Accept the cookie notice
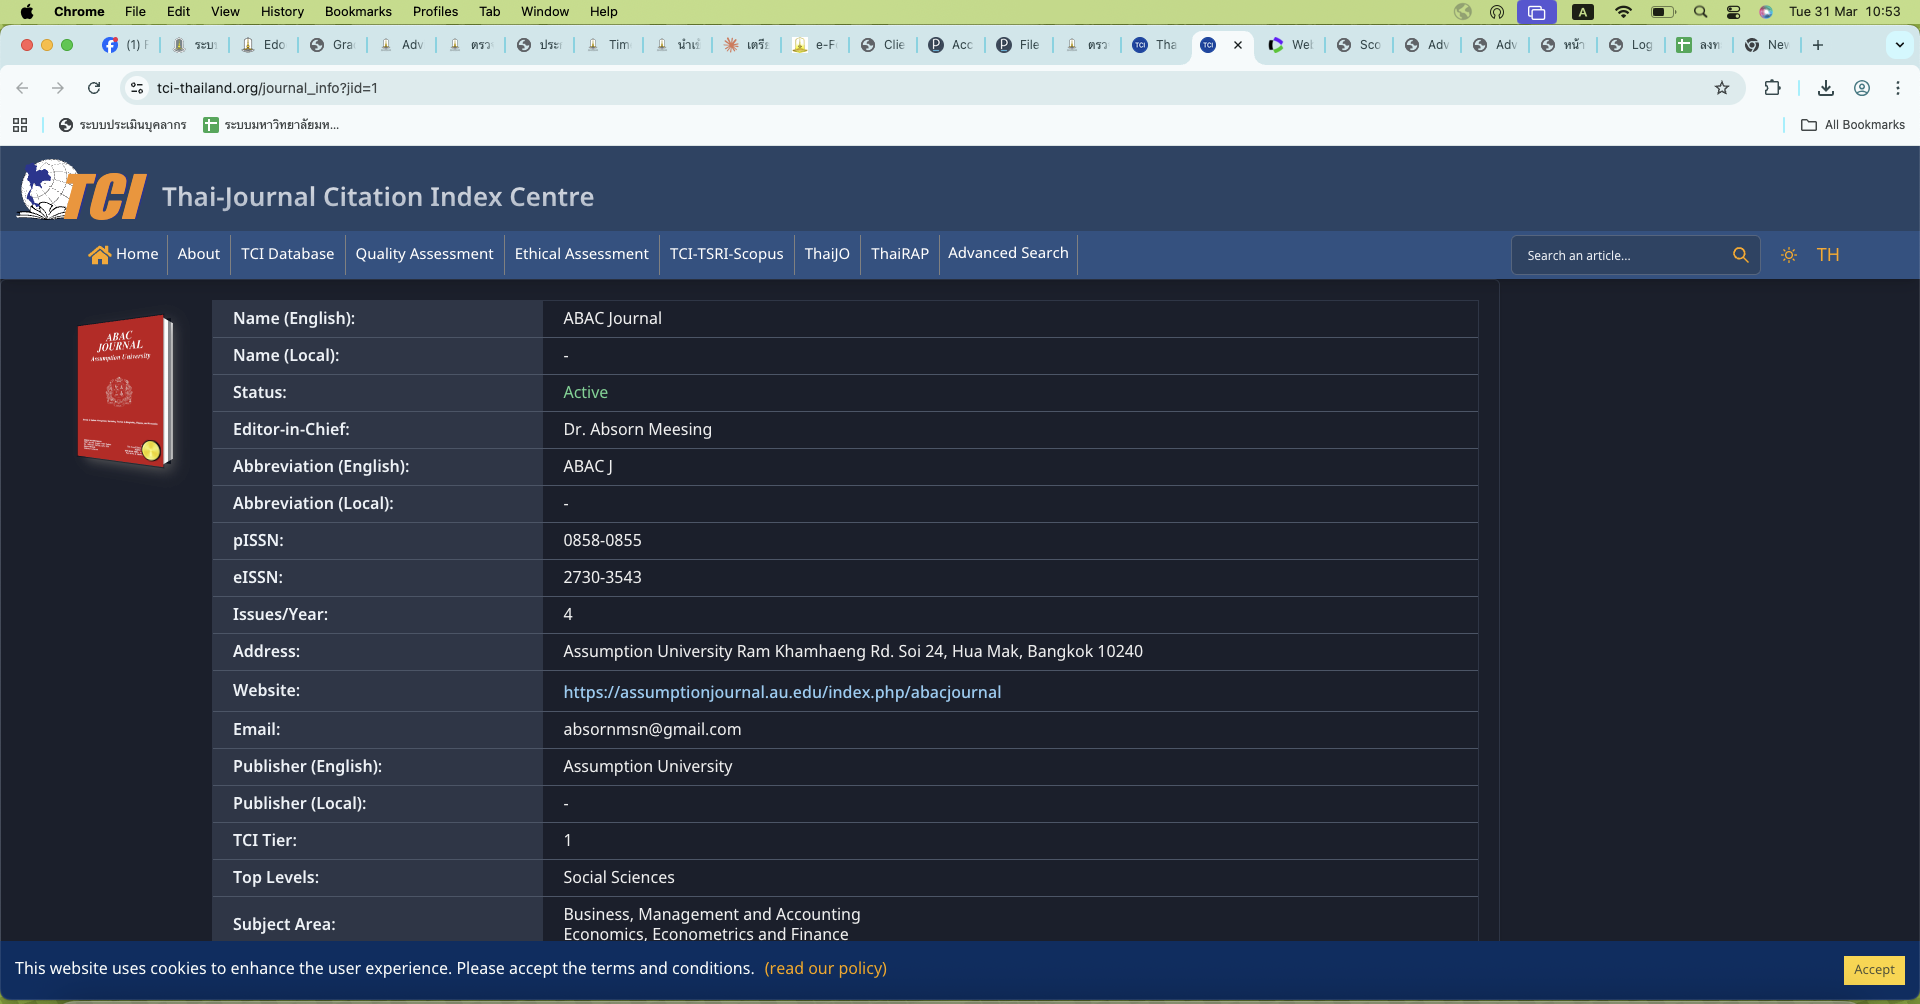The image size is (1920, 1004). click(x=1873, y=969)
